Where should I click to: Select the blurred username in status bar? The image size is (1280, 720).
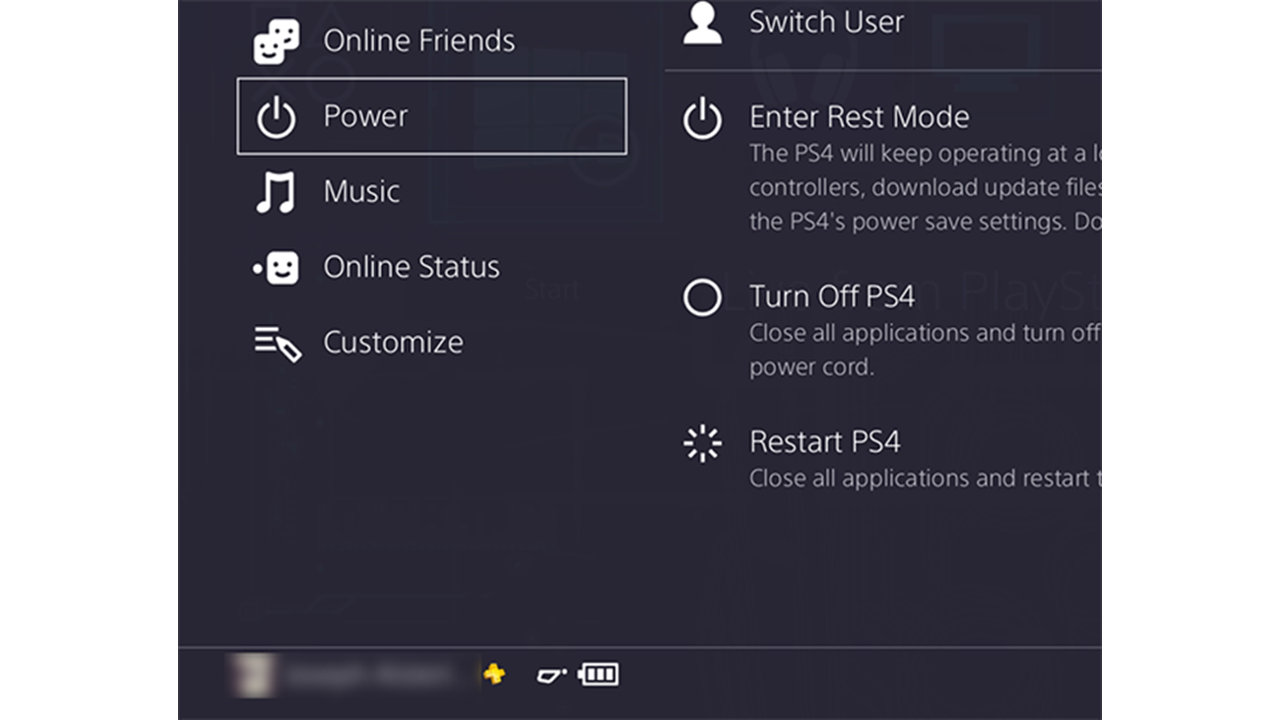point(374,675)
